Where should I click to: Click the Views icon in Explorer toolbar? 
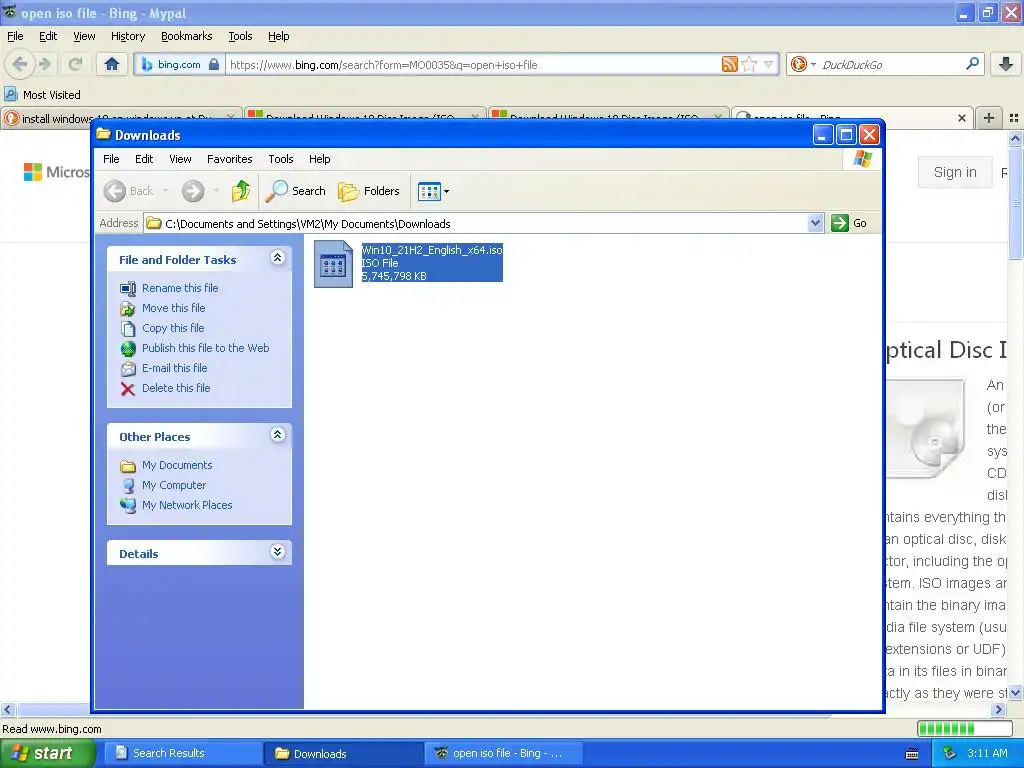[429, 191]
